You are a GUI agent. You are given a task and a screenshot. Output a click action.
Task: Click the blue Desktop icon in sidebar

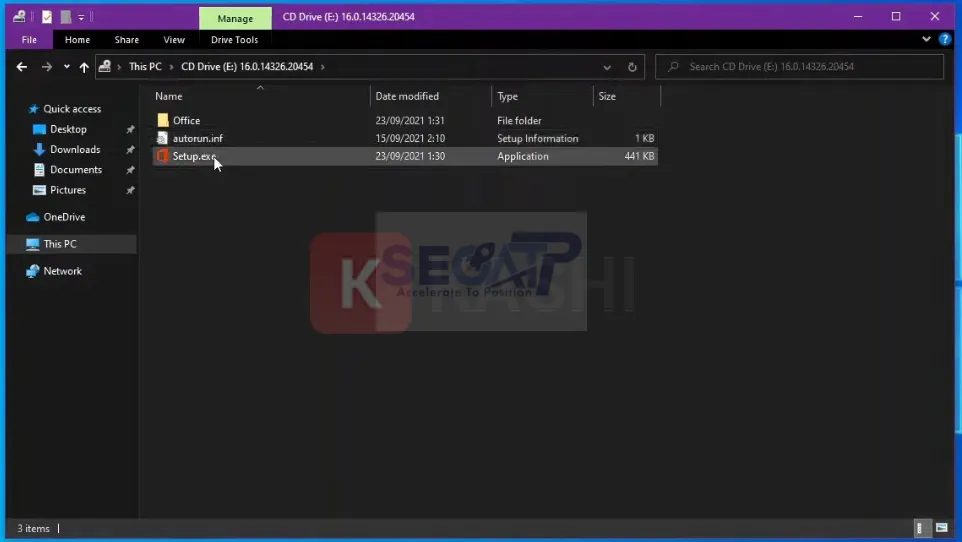[x=39, y=129]
